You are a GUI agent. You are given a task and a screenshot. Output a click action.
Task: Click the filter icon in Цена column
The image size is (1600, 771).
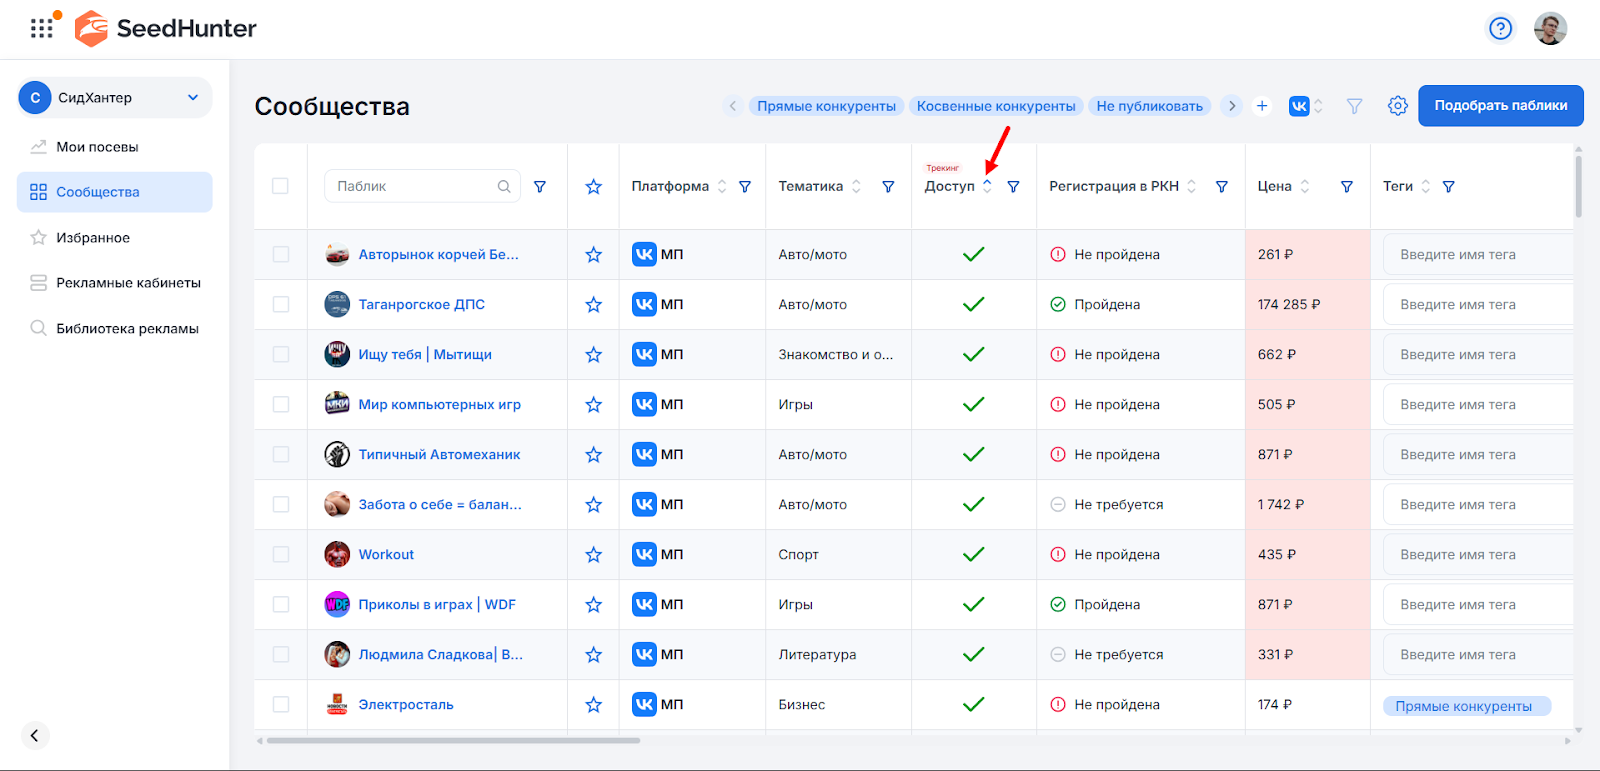(x=1346, y=187)
